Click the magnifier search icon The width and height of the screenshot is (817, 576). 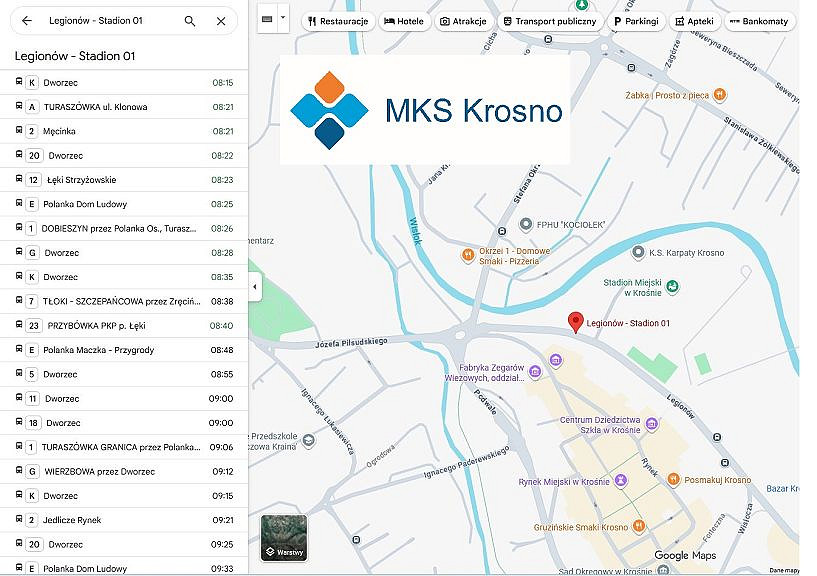click(190, 21)
